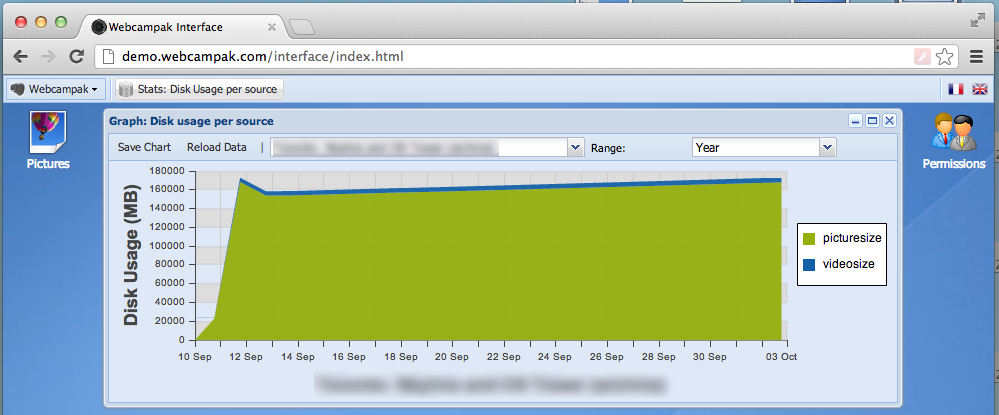
Task: Expand the Range Year dropdown
Action: point(827,148)
